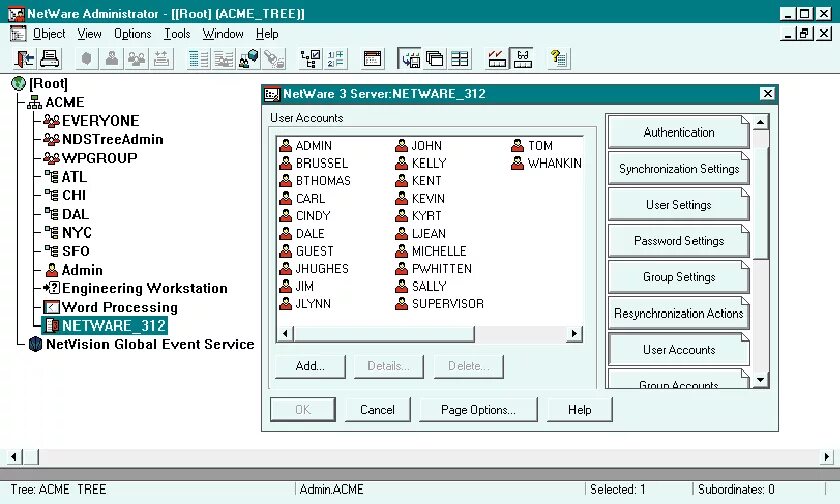Click the ADMIN user account icon
The width and height of the screenshot is (840, 504).
[x=286, y=146]
